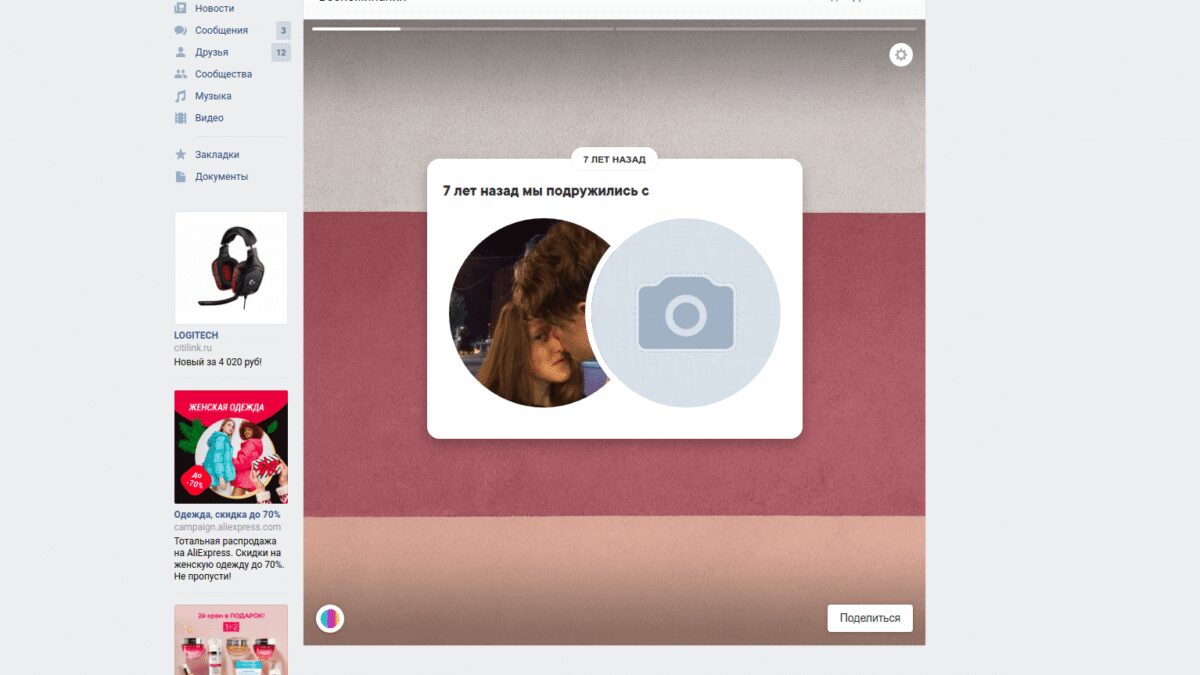
Task: Open story settings with the gear icon
Action: [901, 55]
